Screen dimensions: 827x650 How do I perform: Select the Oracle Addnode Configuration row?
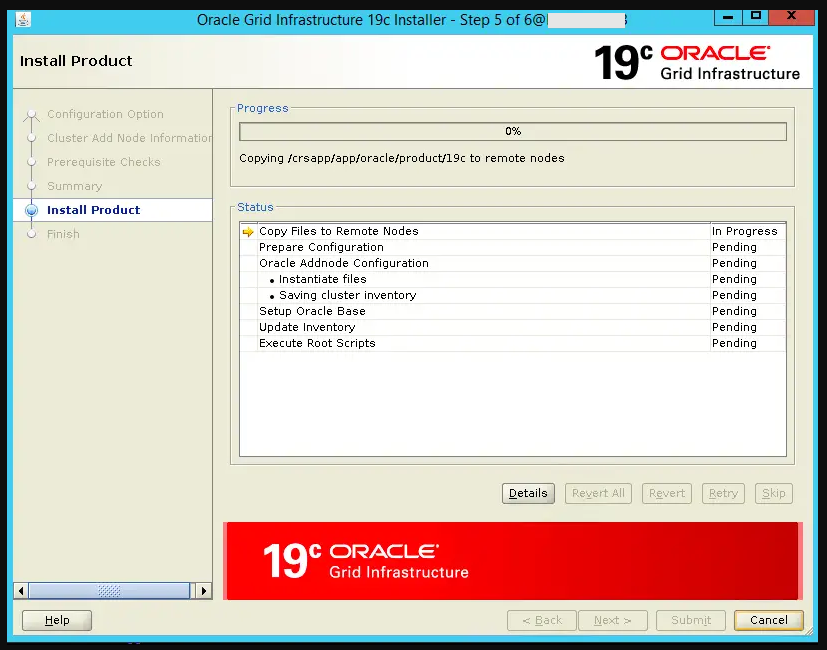[513, 263]
